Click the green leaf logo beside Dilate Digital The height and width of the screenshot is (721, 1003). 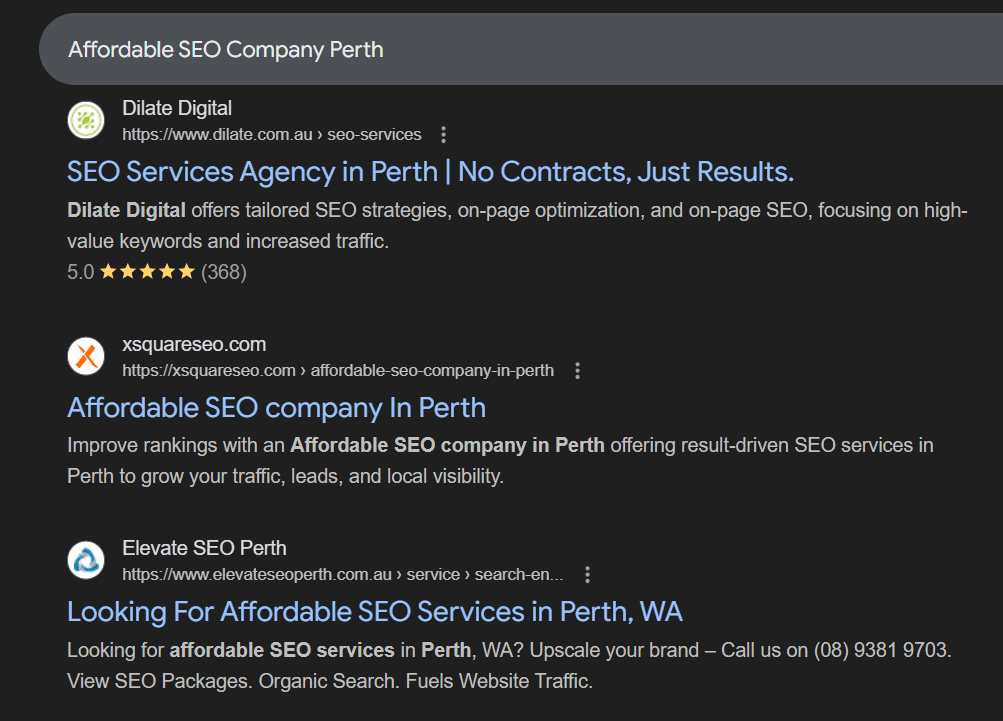pyautogui.click(x=85, y=120)
